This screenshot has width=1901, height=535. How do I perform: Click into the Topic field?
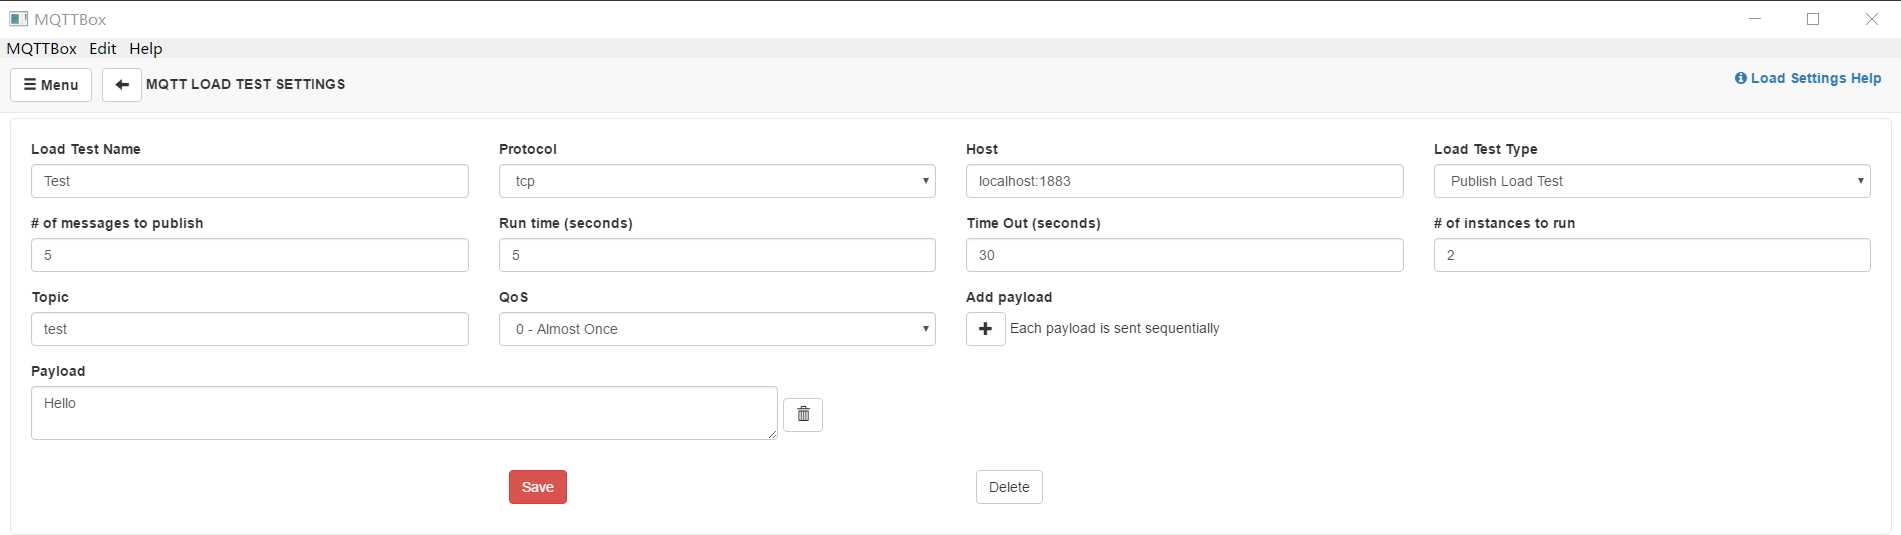pos(250,329)
